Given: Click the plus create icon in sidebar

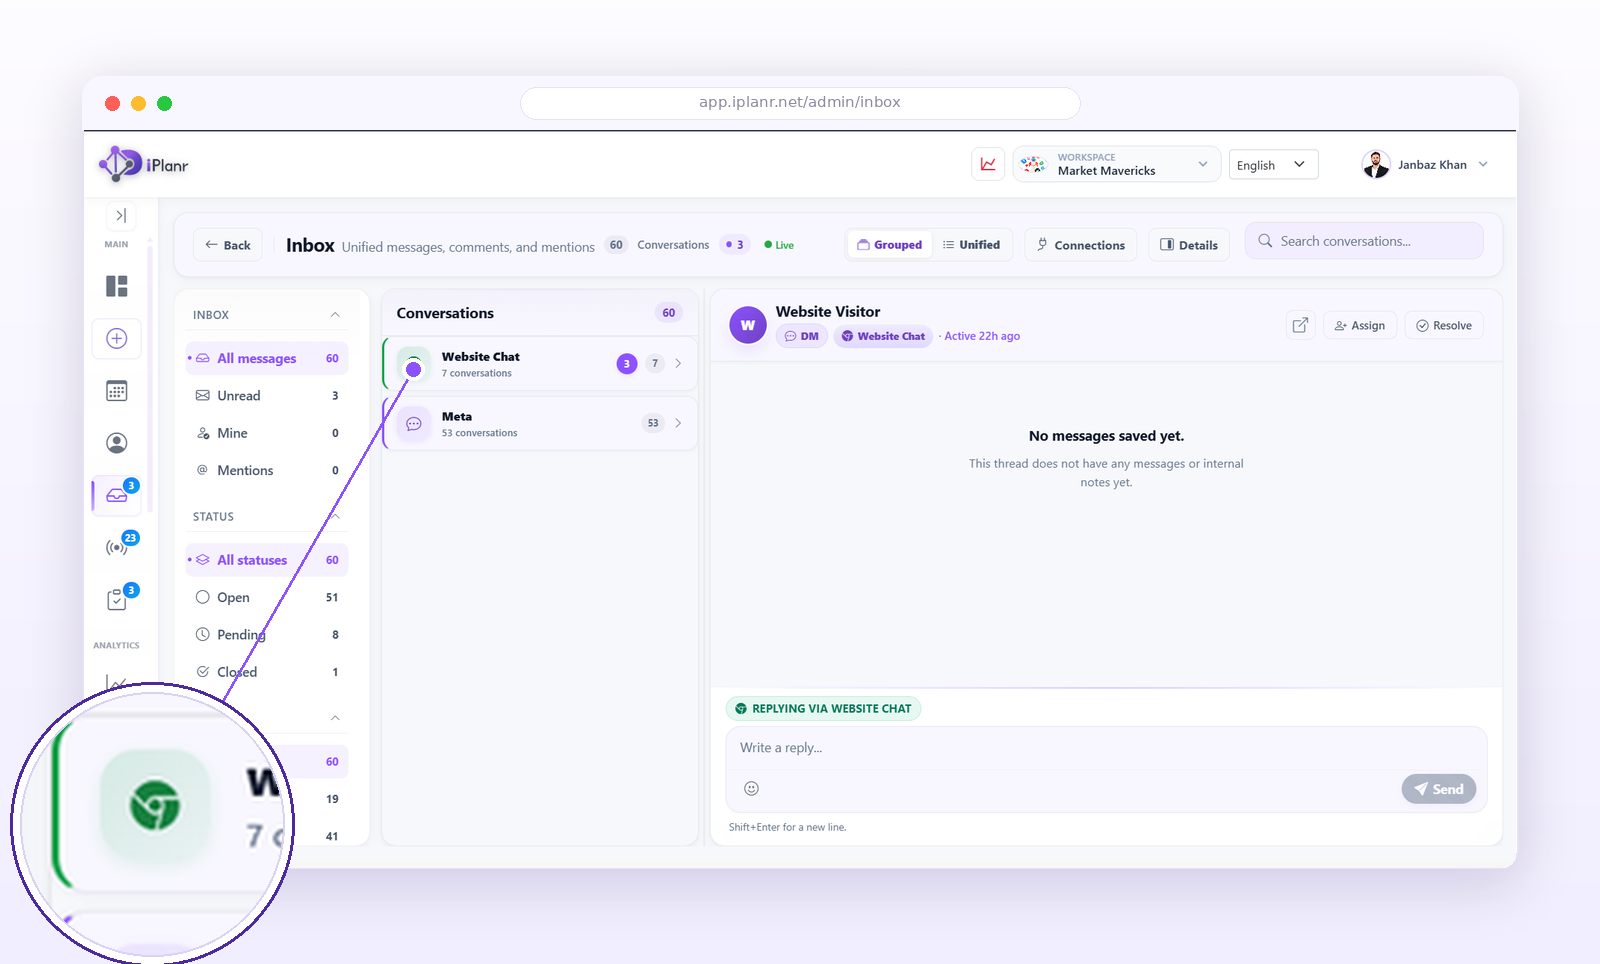Looking at the screenshot, I should tap(117, 338).
